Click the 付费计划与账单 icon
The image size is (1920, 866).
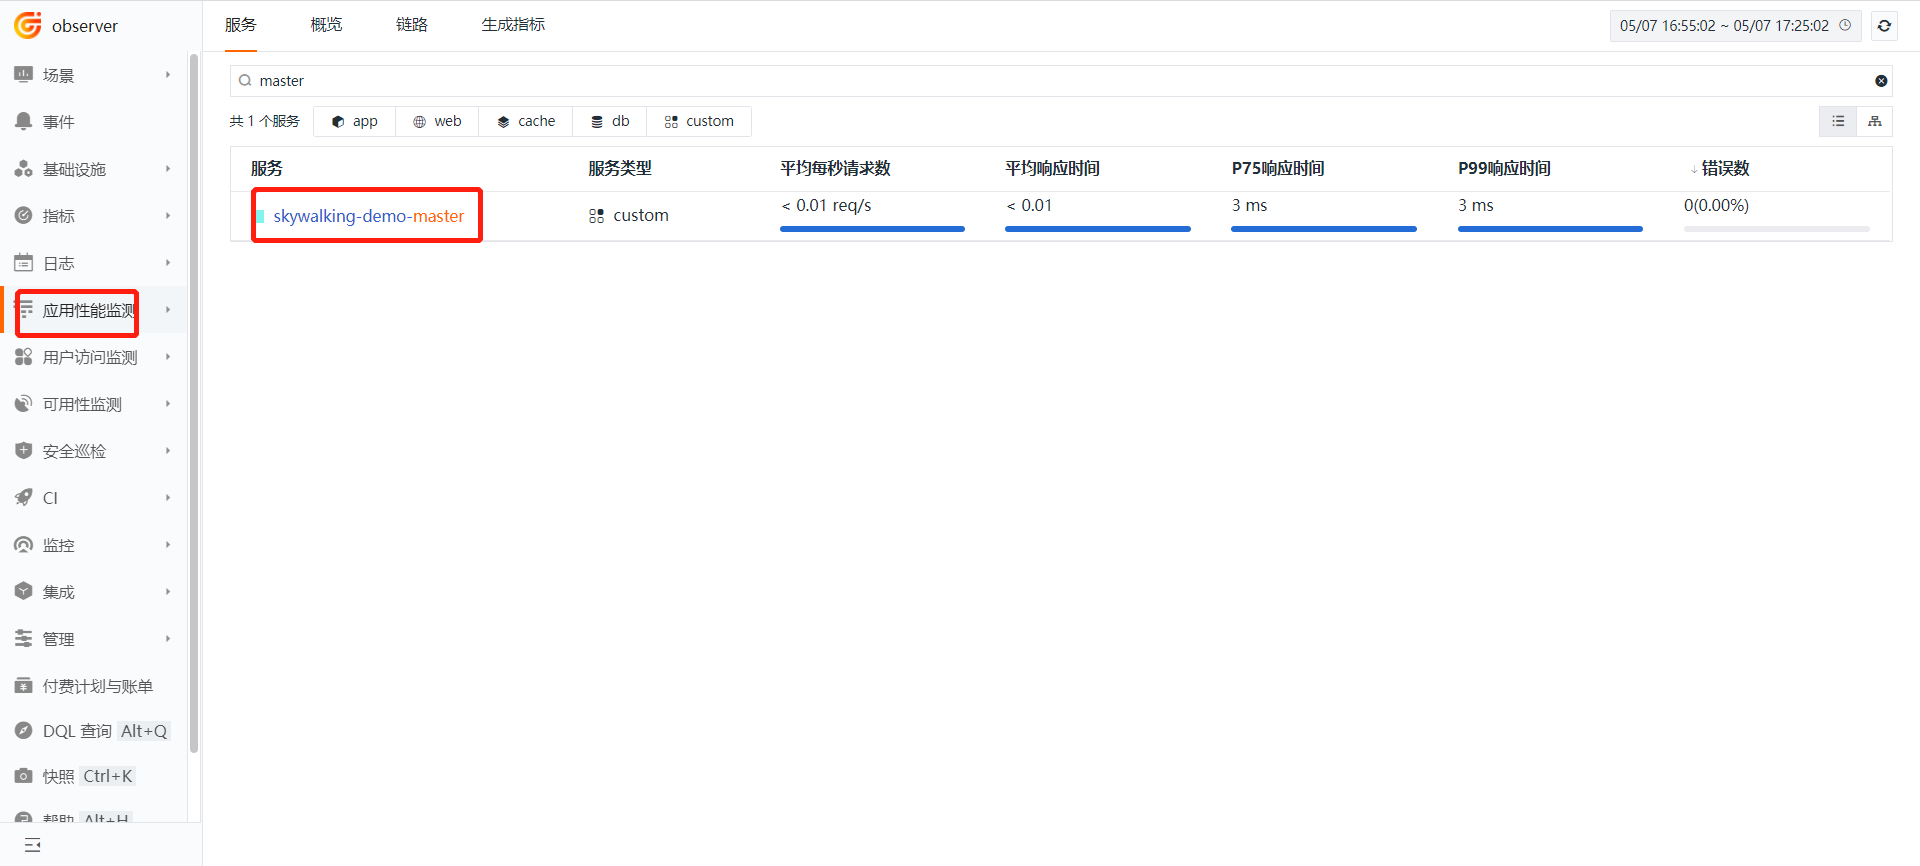click(x=24, y=686)
